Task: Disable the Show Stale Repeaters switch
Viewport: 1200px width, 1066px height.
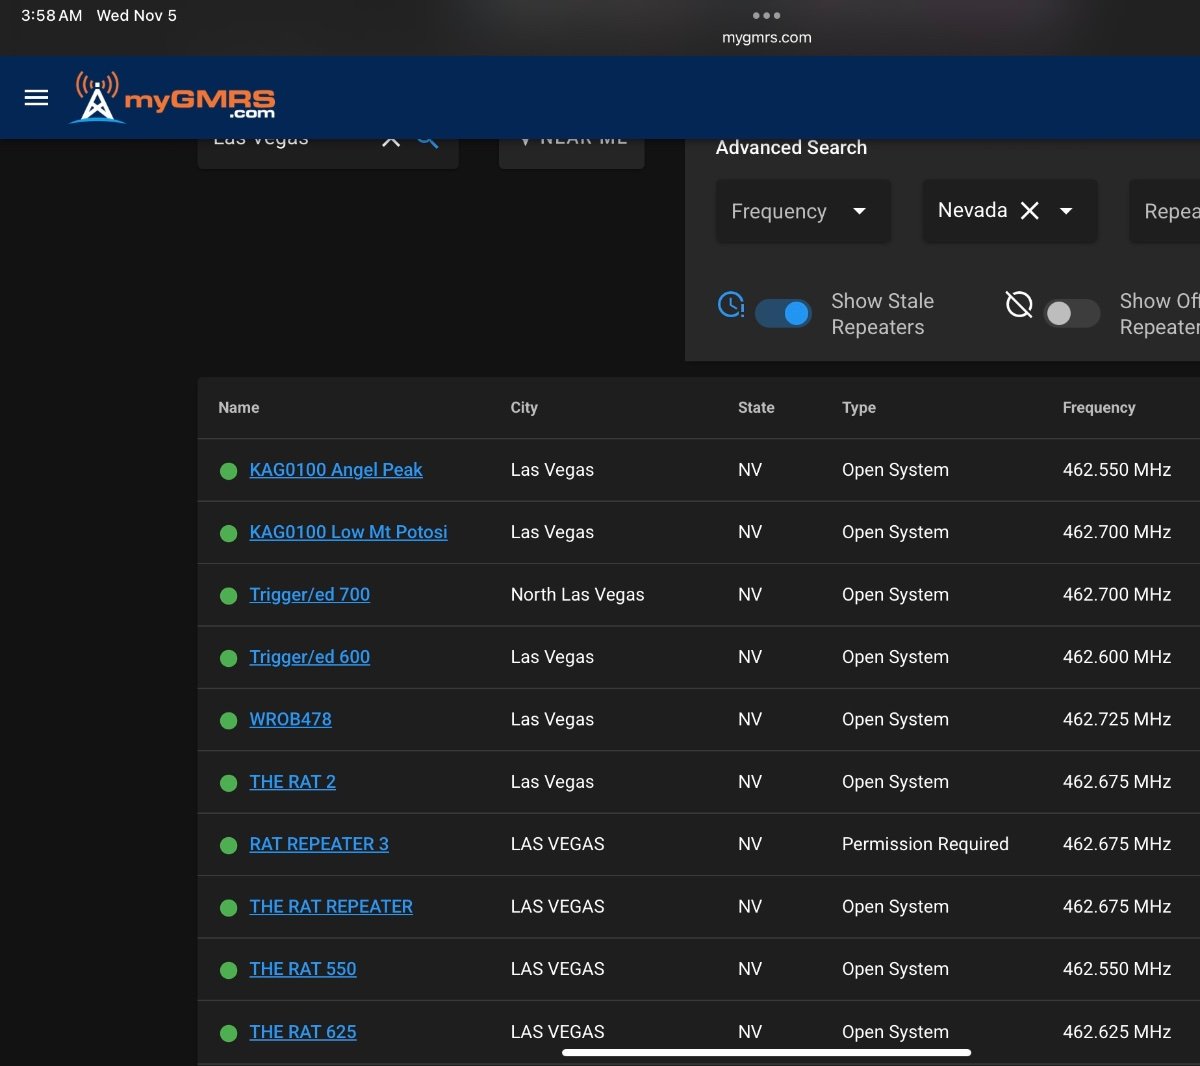Action: (783, 314)
